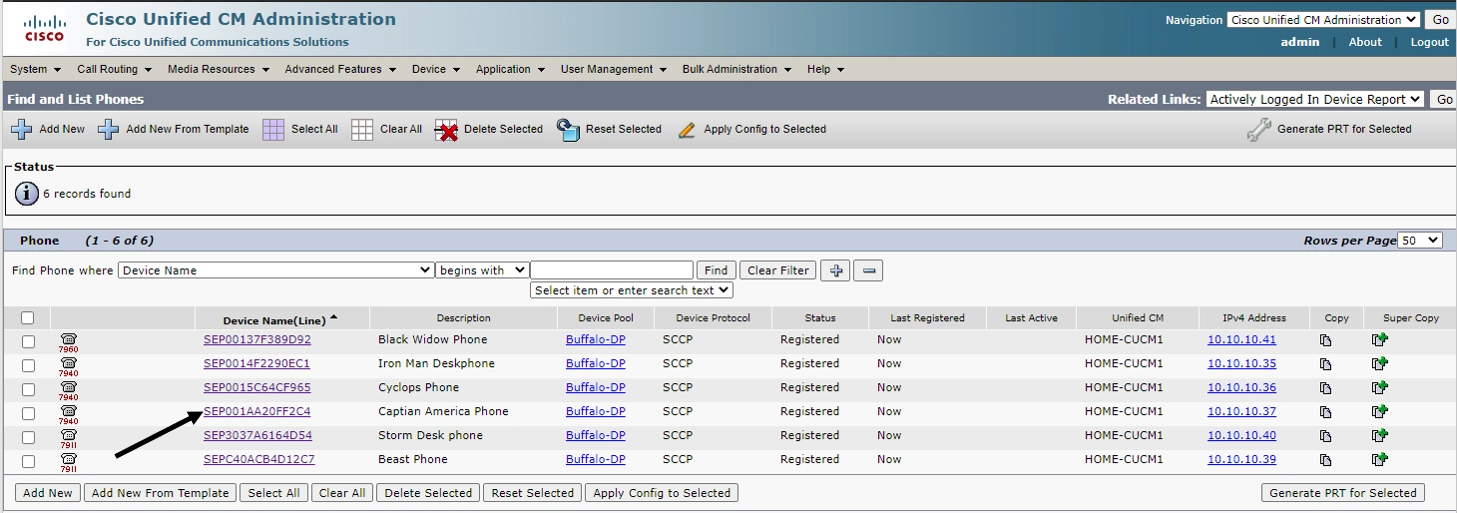Check the box for SEPC40ACB4D12C7

[28, 462]
